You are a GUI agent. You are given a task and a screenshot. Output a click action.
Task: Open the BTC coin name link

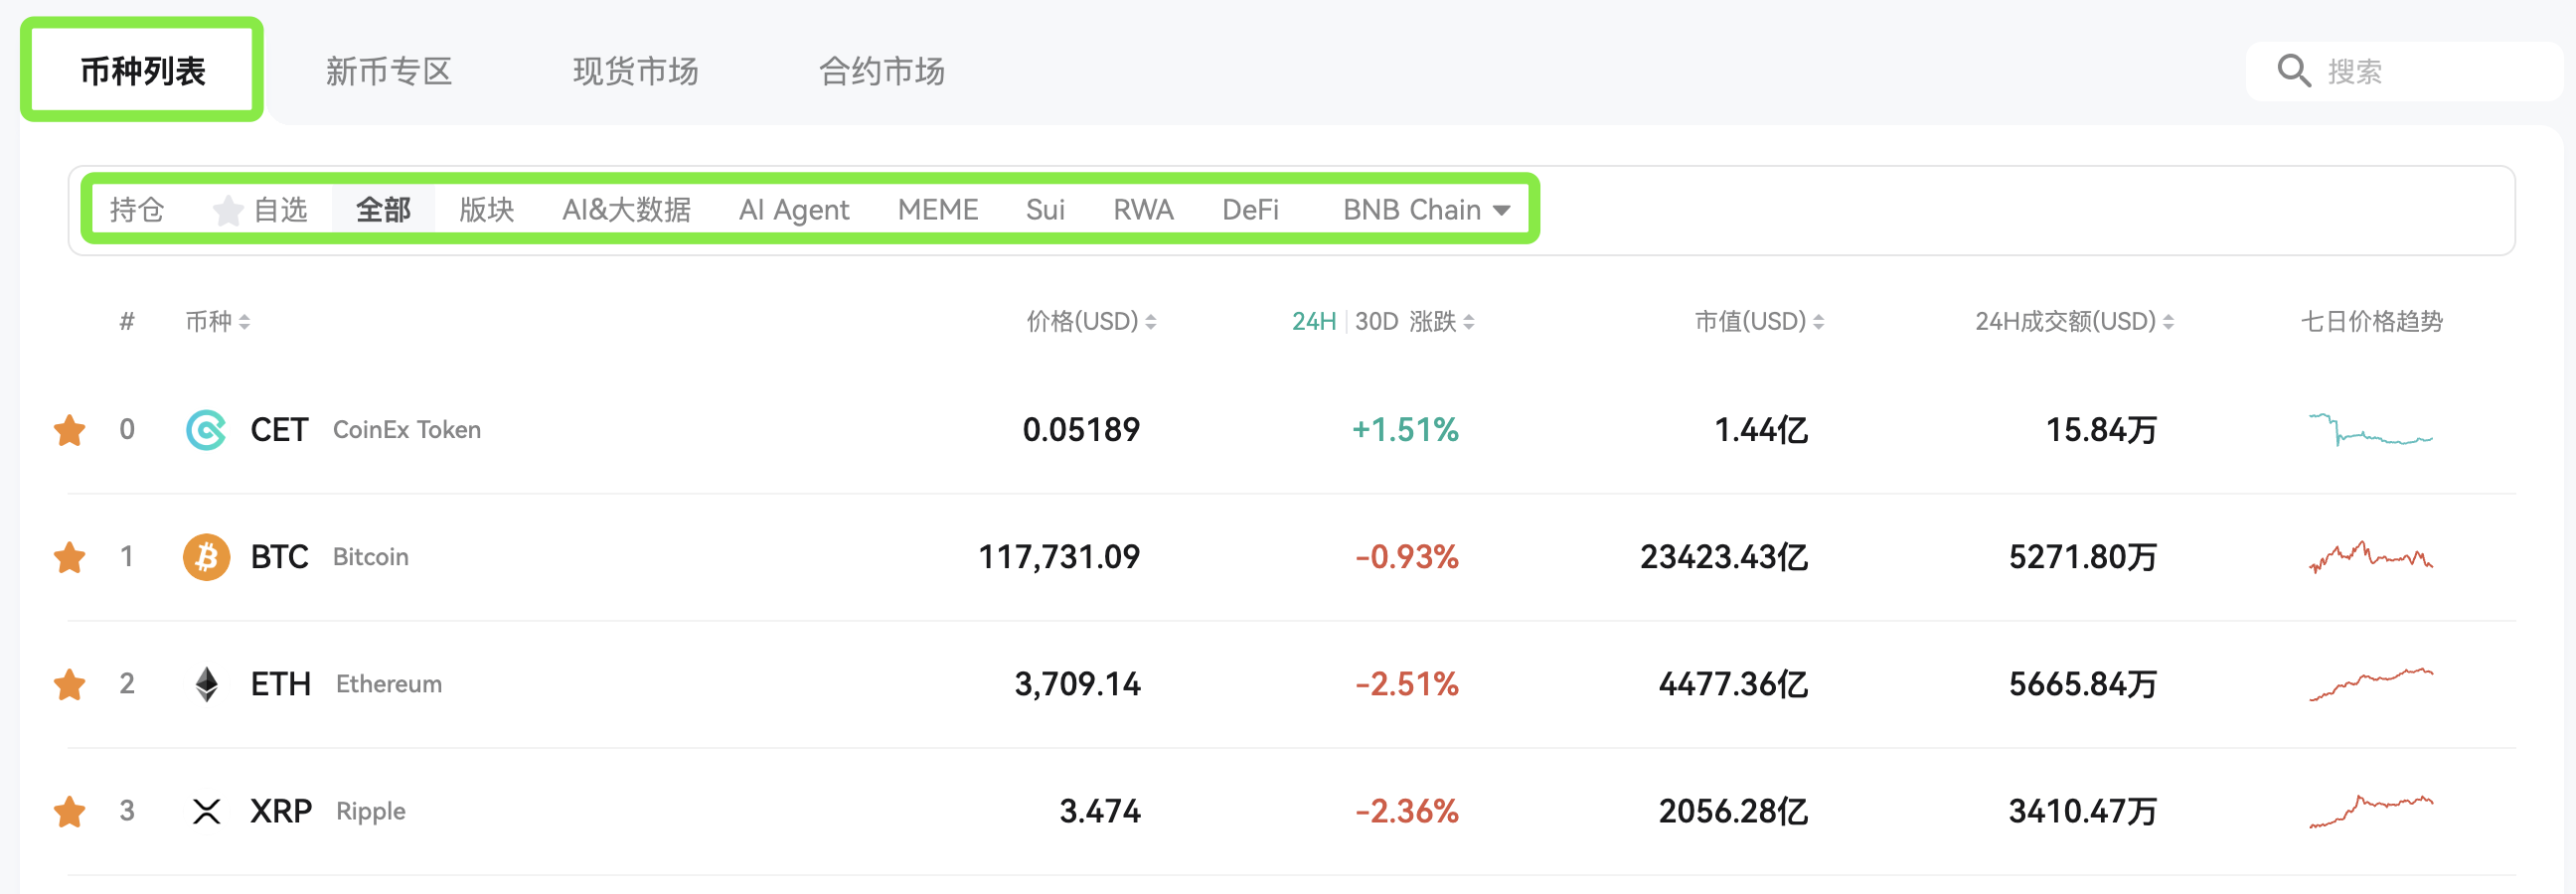(x=279, y=557)
